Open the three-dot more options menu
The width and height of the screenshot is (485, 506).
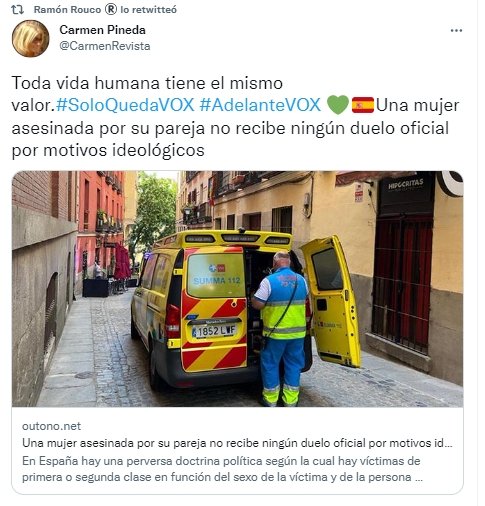coord(456,30)
